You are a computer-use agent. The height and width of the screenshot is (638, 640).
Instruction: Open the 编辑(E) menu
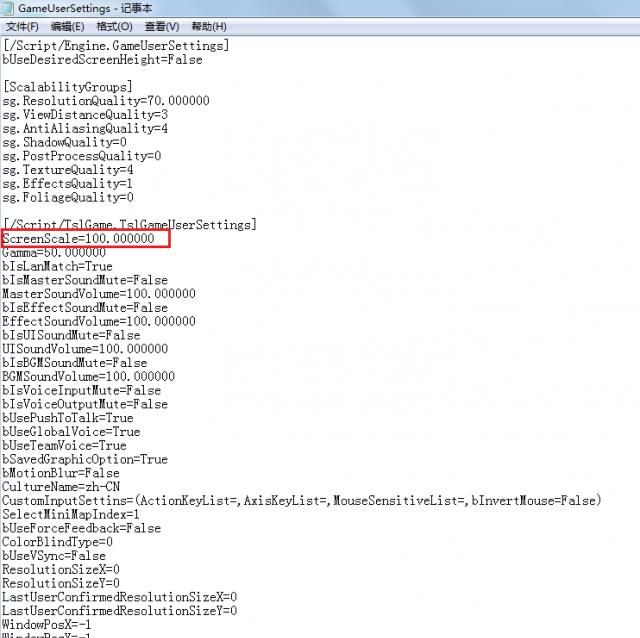(x=67, y=27)
